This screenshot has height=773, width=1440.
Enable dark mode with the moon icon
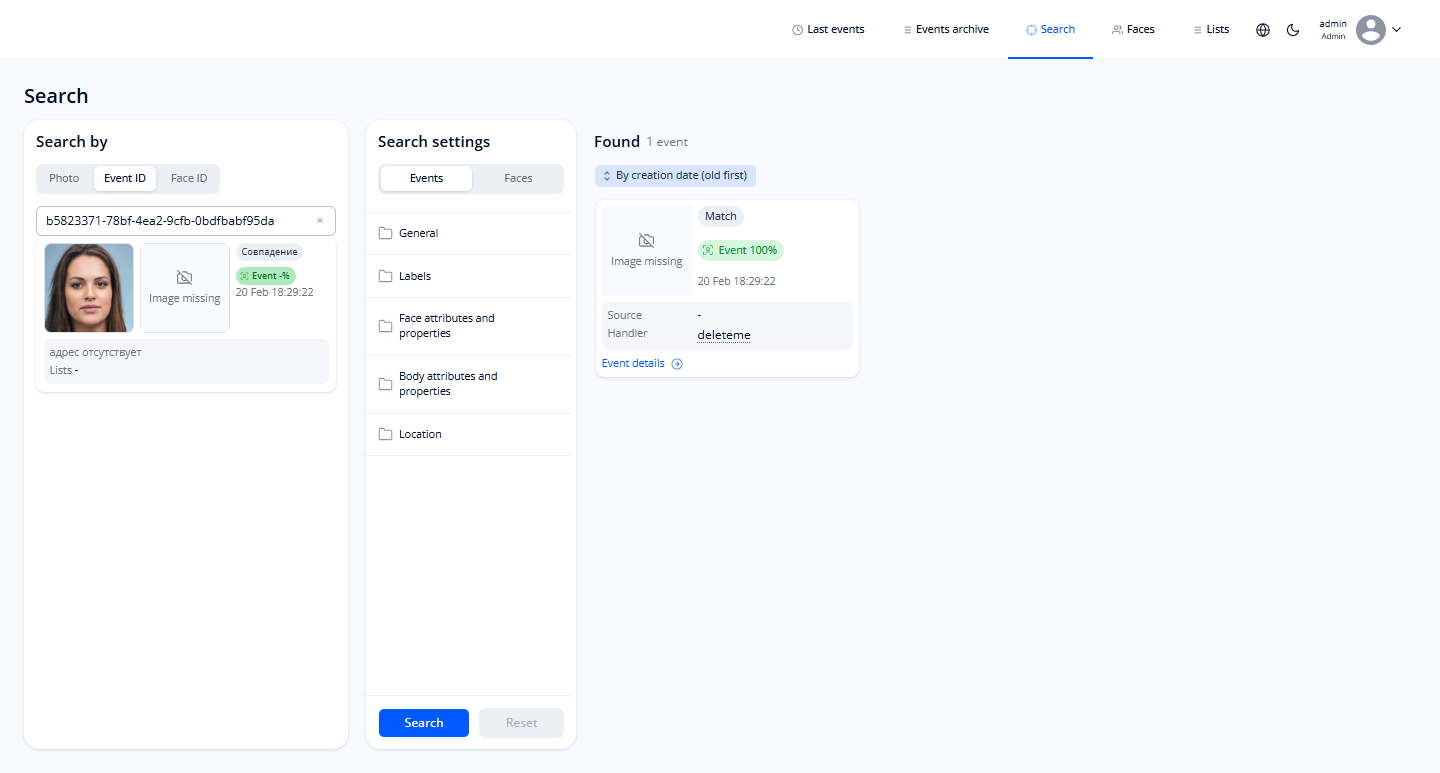click(x=1293, y=30)
